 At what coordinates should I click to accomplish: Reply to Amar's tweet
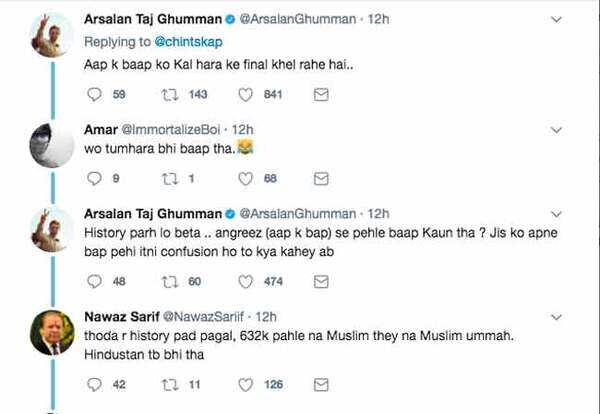(x=96, y=179)
